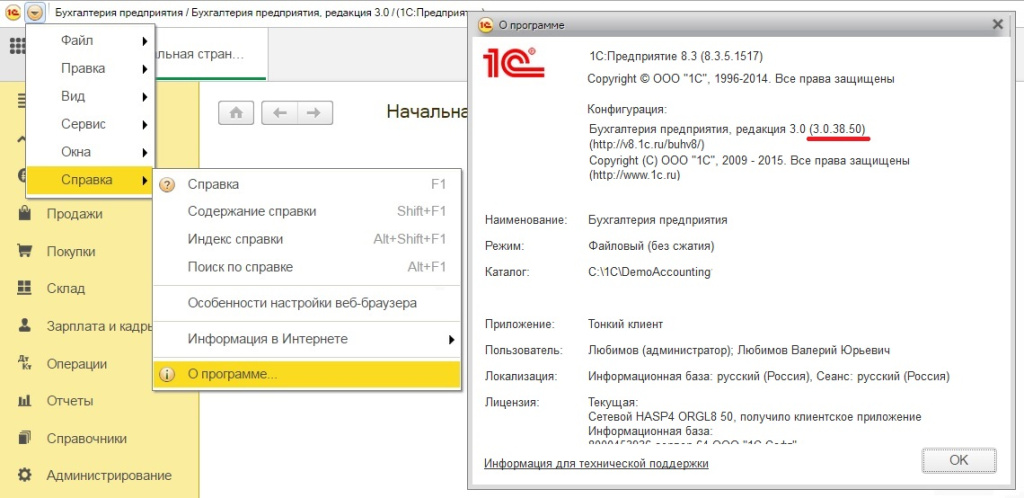The height and width of the screenshot is (498, 1024).
Task: Click the Склад grid icon
Action: pos(24,288)
